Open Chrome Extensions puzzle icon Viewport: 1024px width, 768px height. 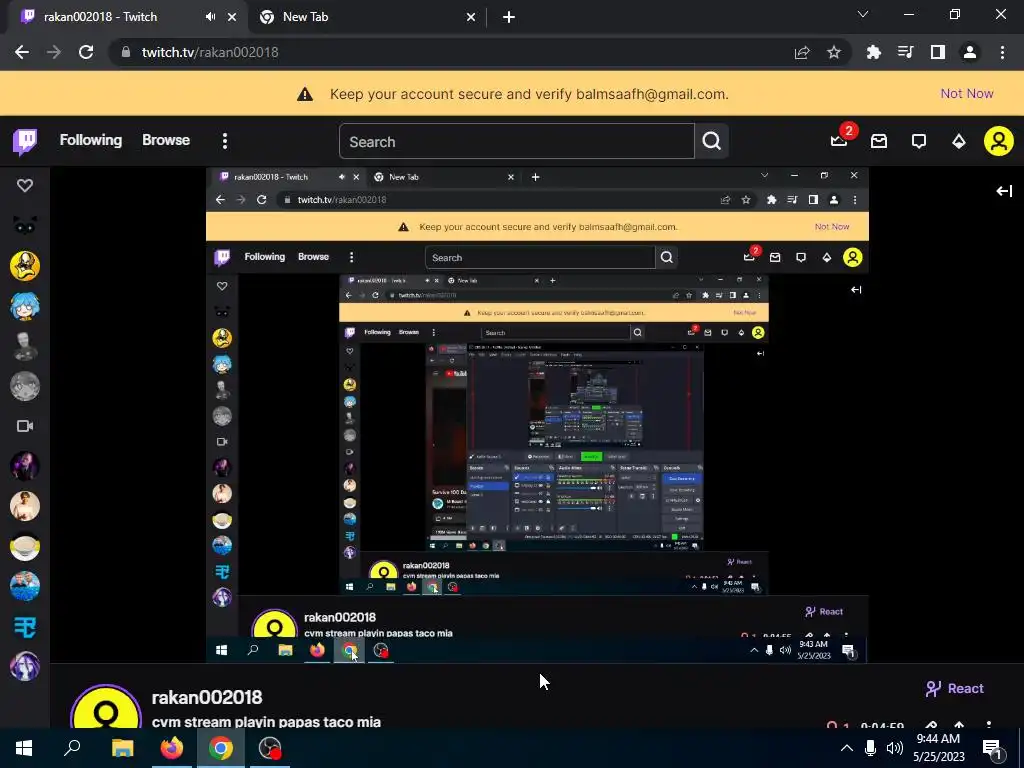pyautogui.click(x=873, y=52)
